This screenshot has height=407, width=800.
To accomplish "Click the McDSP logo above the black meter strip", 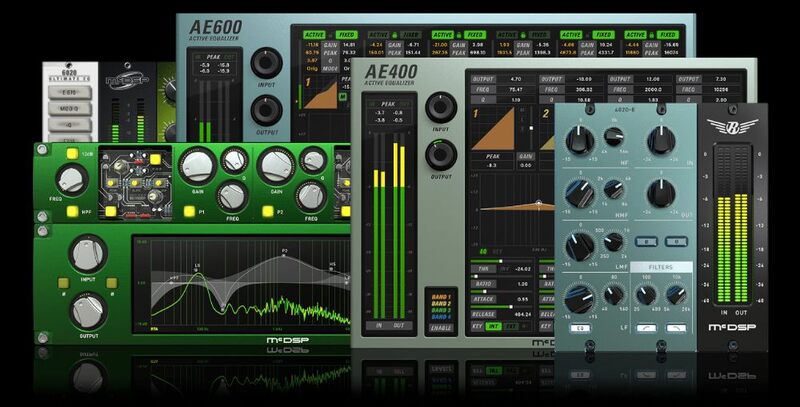I will [127, 80].
